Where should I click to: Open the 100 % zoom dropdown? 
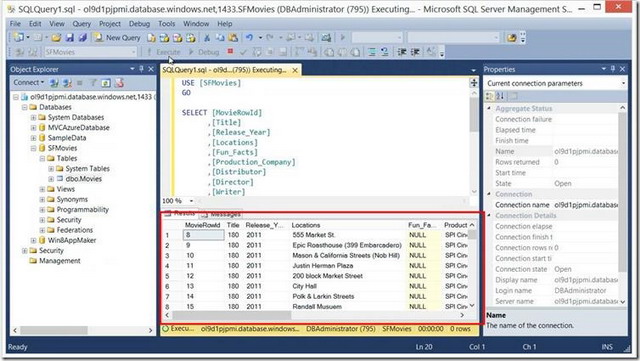[191, 201]
